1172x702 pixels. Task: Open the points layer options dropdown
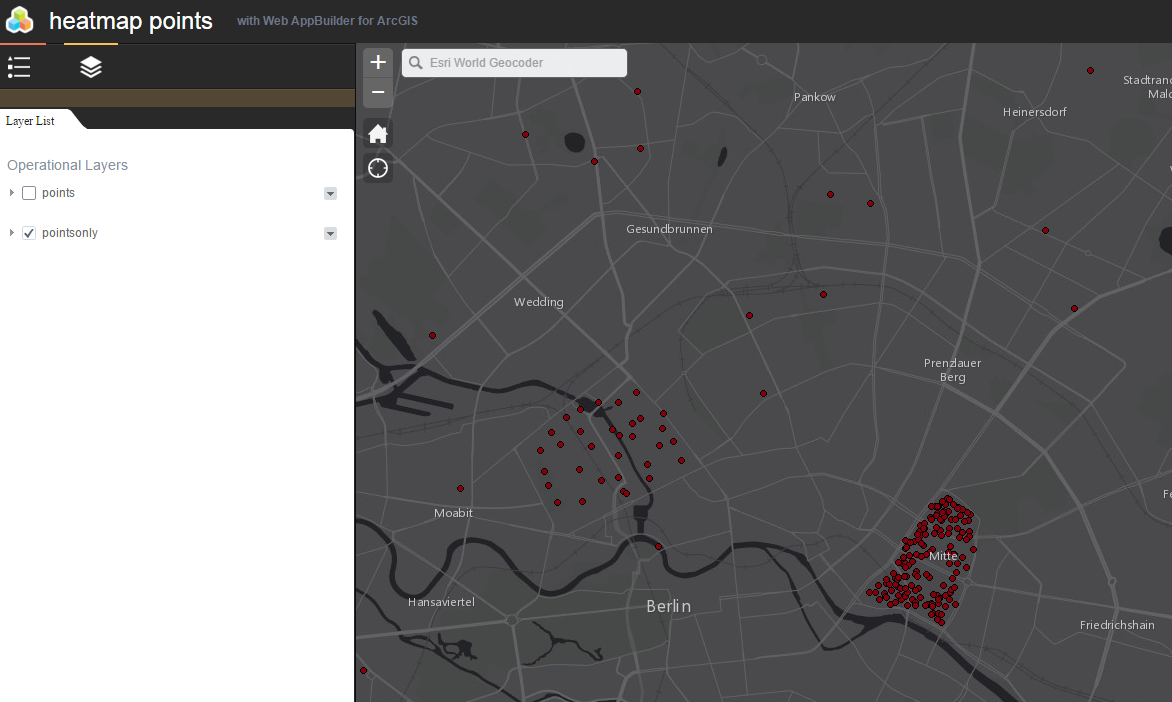[x=330, y=194]
